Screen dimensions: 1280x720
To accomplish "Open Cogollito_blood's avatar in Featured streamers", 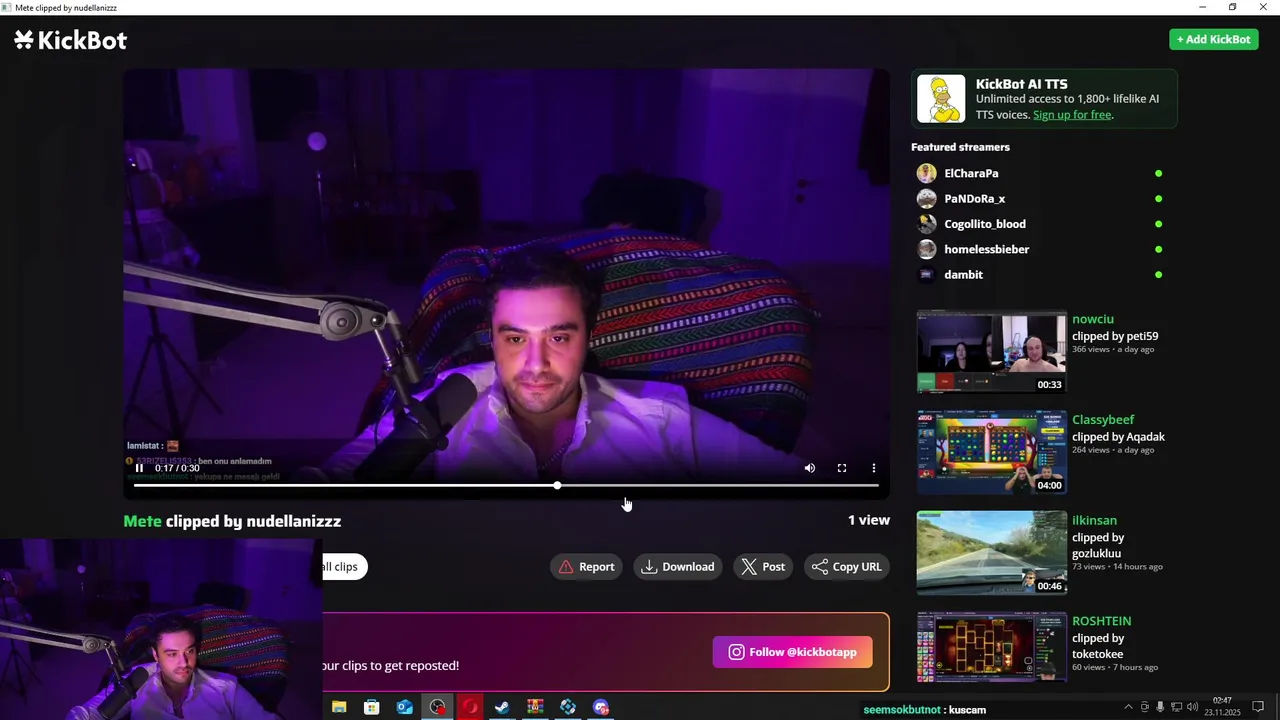I will [x=927, y=224].
